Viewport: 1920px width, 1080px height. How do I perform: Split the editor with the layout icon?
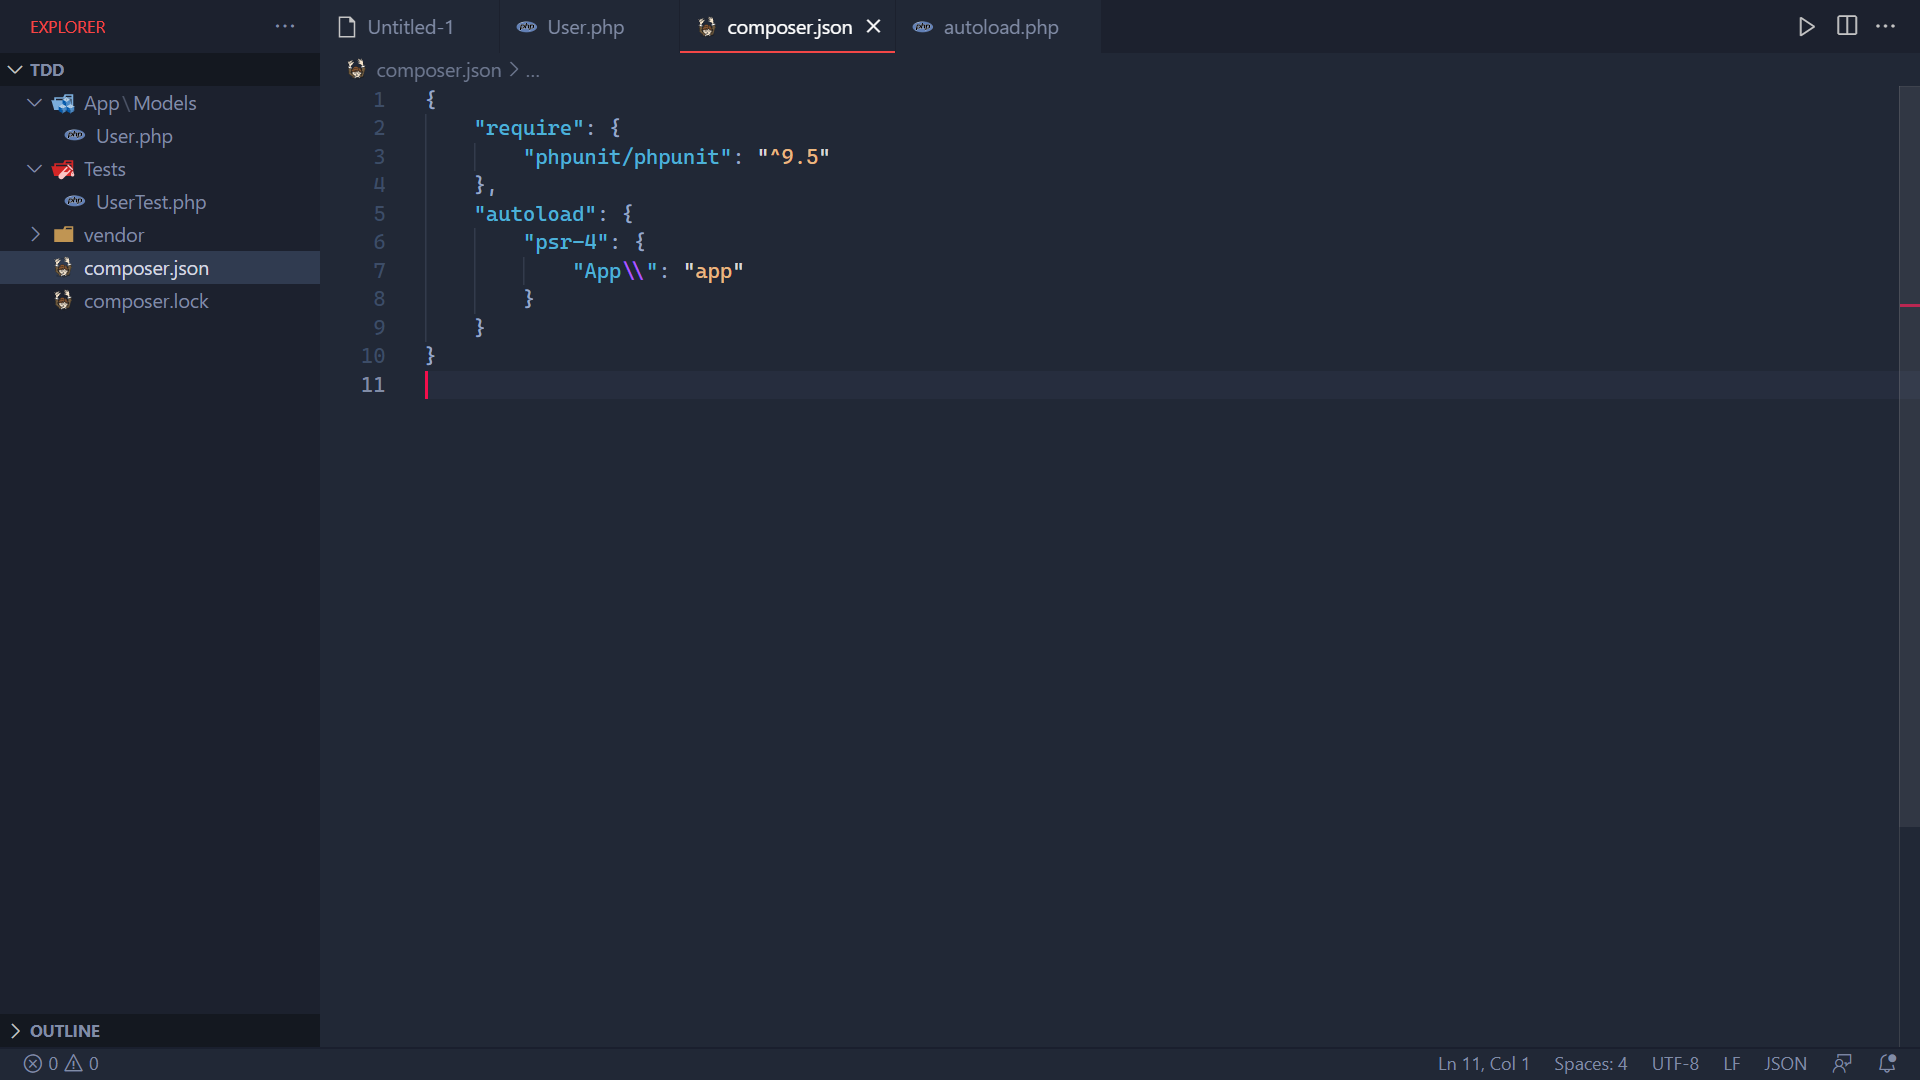click(x=1847, y=27)
